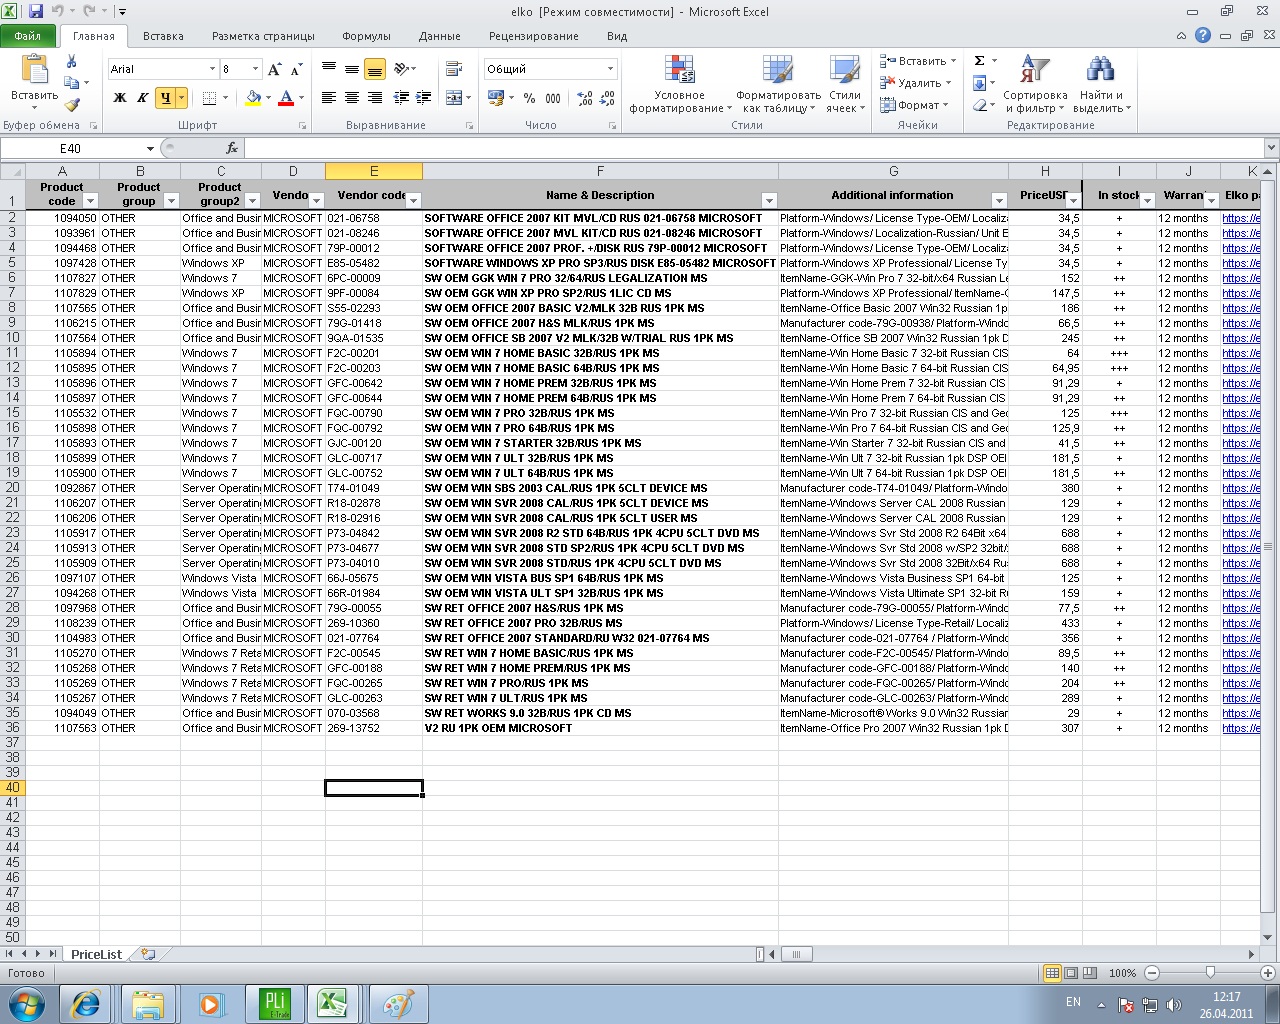
Task: Select the PriceList sheet tab
Action: 96,954
